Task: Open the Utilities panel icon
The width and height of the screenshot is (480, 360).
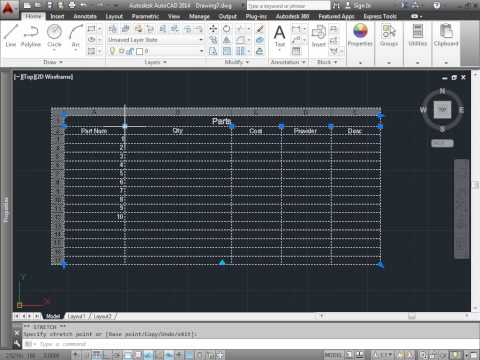Action: click(418, 35)
